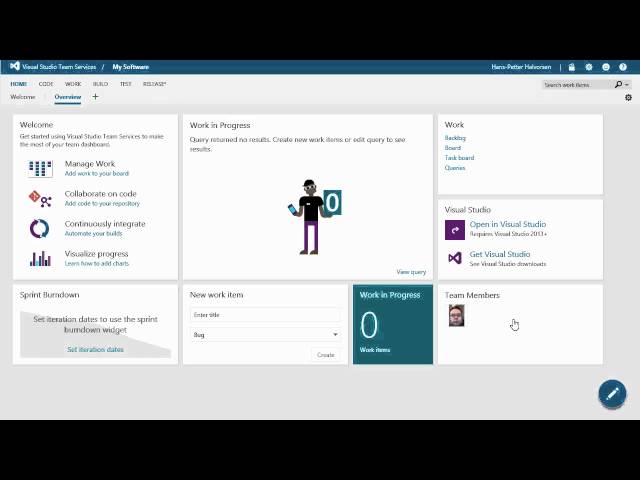Click the Continuously integrate cycle icon
The width and height of the screenshot is (640, 480).
click(x=40, y=229)
